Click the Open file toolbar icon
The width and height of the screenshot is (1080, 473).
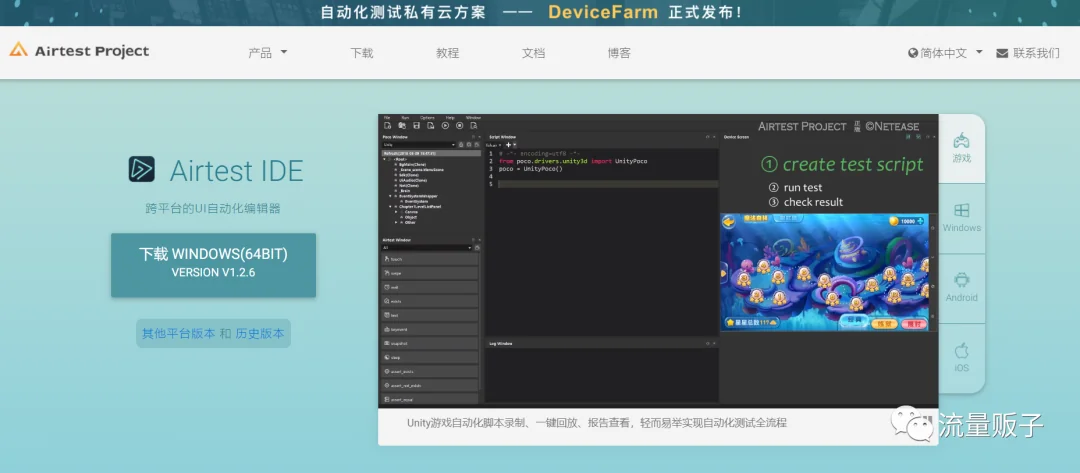coord(402,126)
